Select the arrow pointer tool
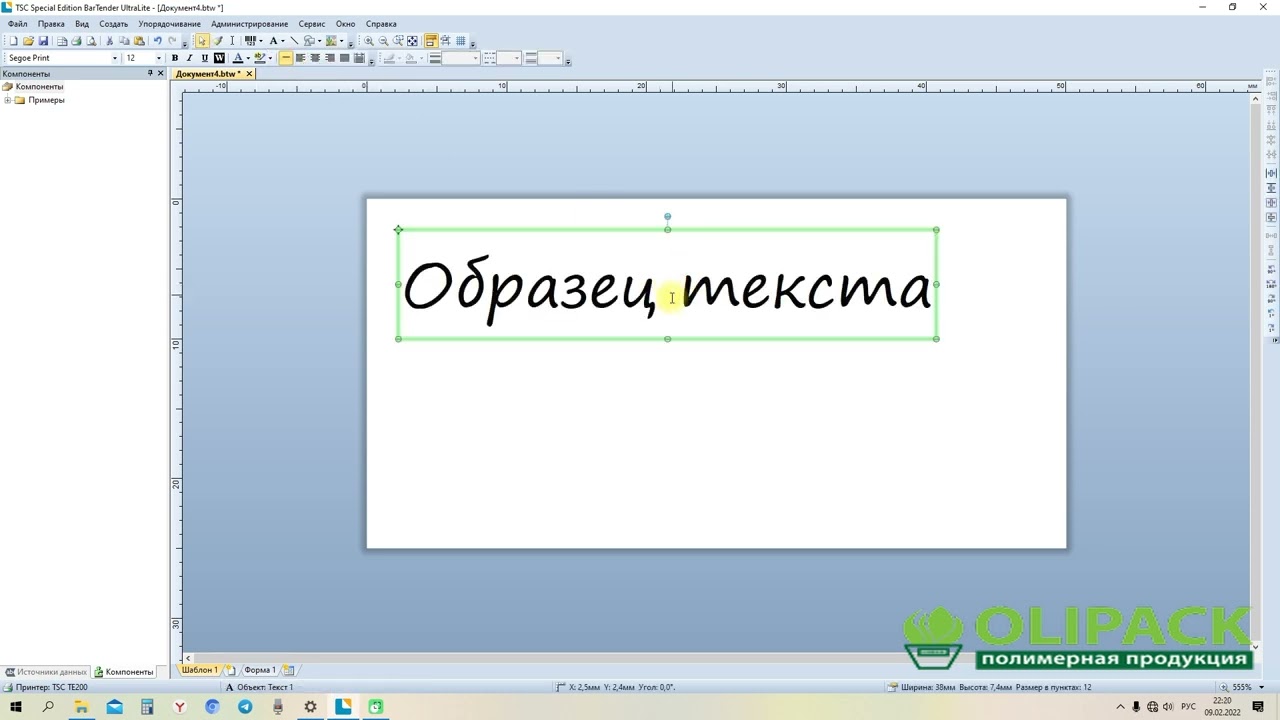Image resolution: width=1280 pixels, height=720 pixels. pyautogui.click(x=202, y=41)
